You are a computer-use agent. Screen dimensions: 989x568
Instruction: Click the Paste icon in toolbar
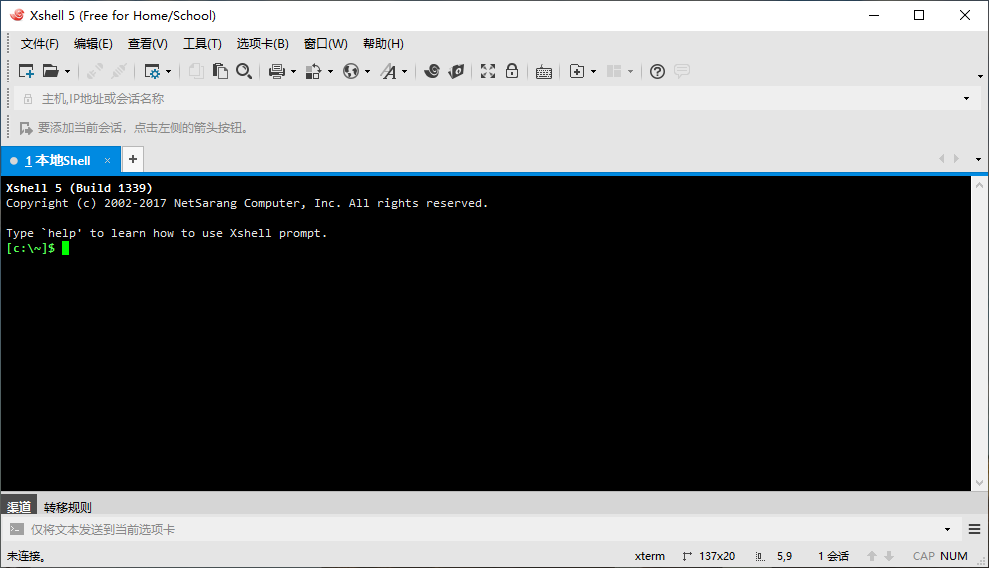tap(220, 71)
